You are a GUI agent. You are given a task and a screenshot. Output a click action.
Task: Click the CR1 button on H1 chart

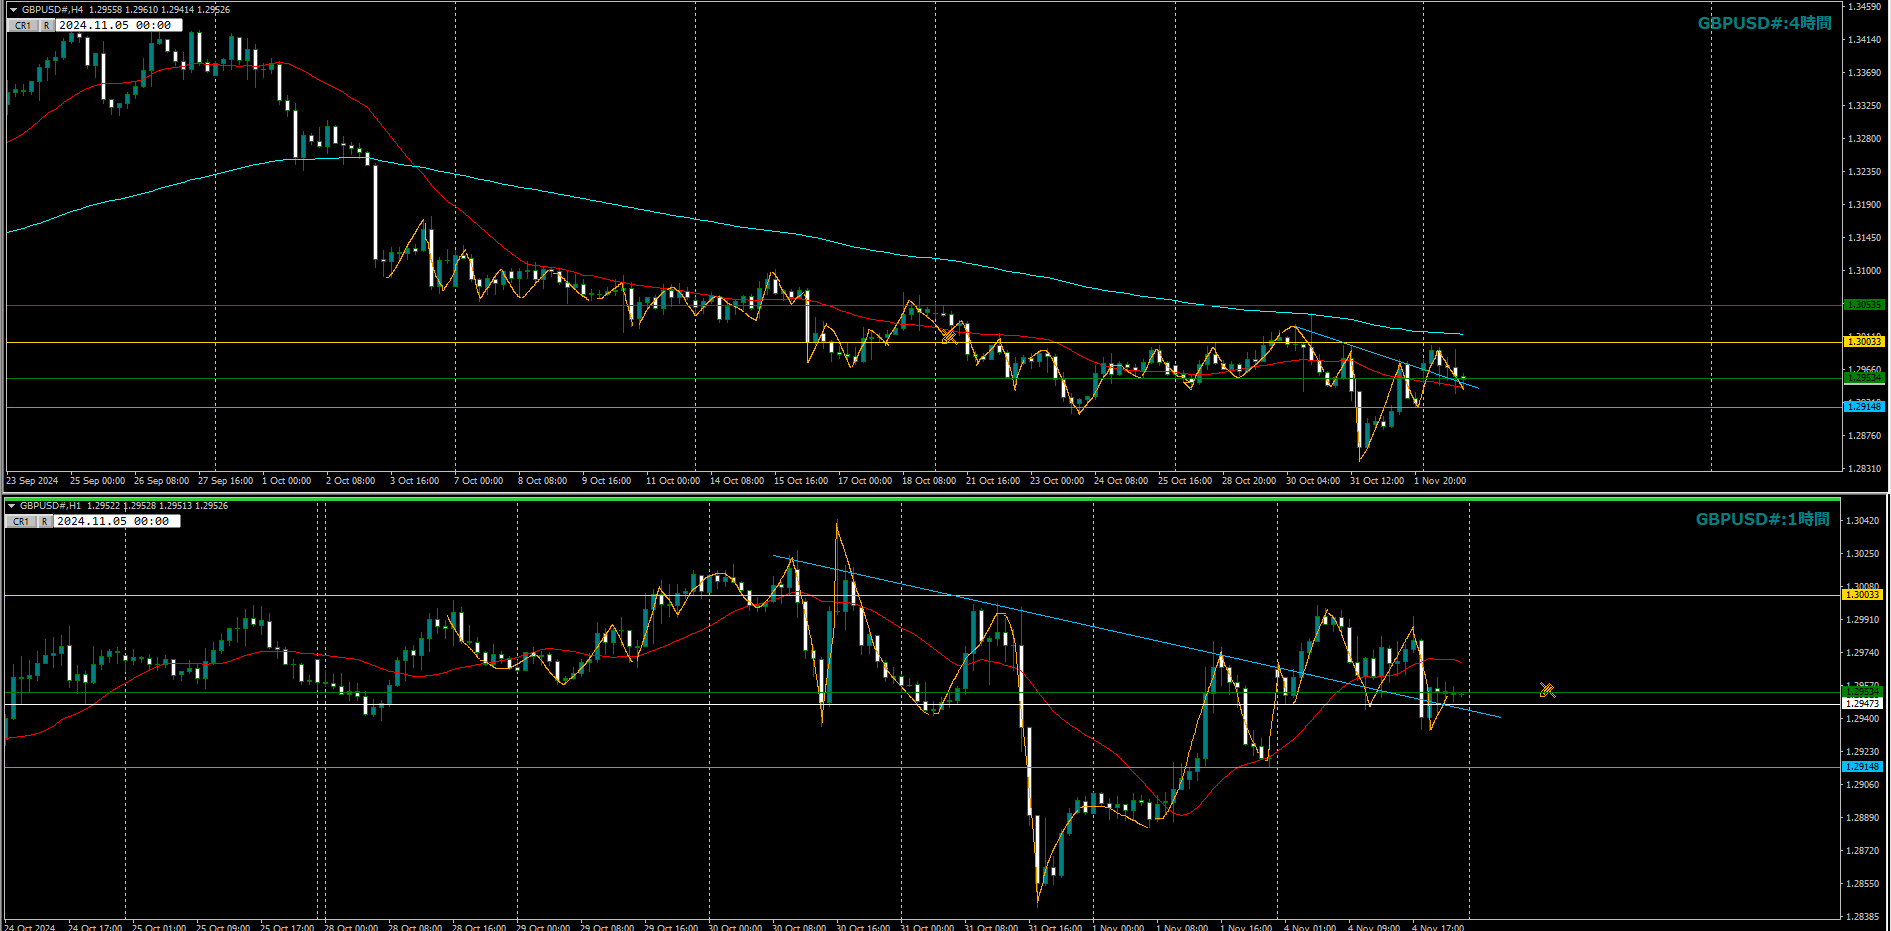coord(21,521)
